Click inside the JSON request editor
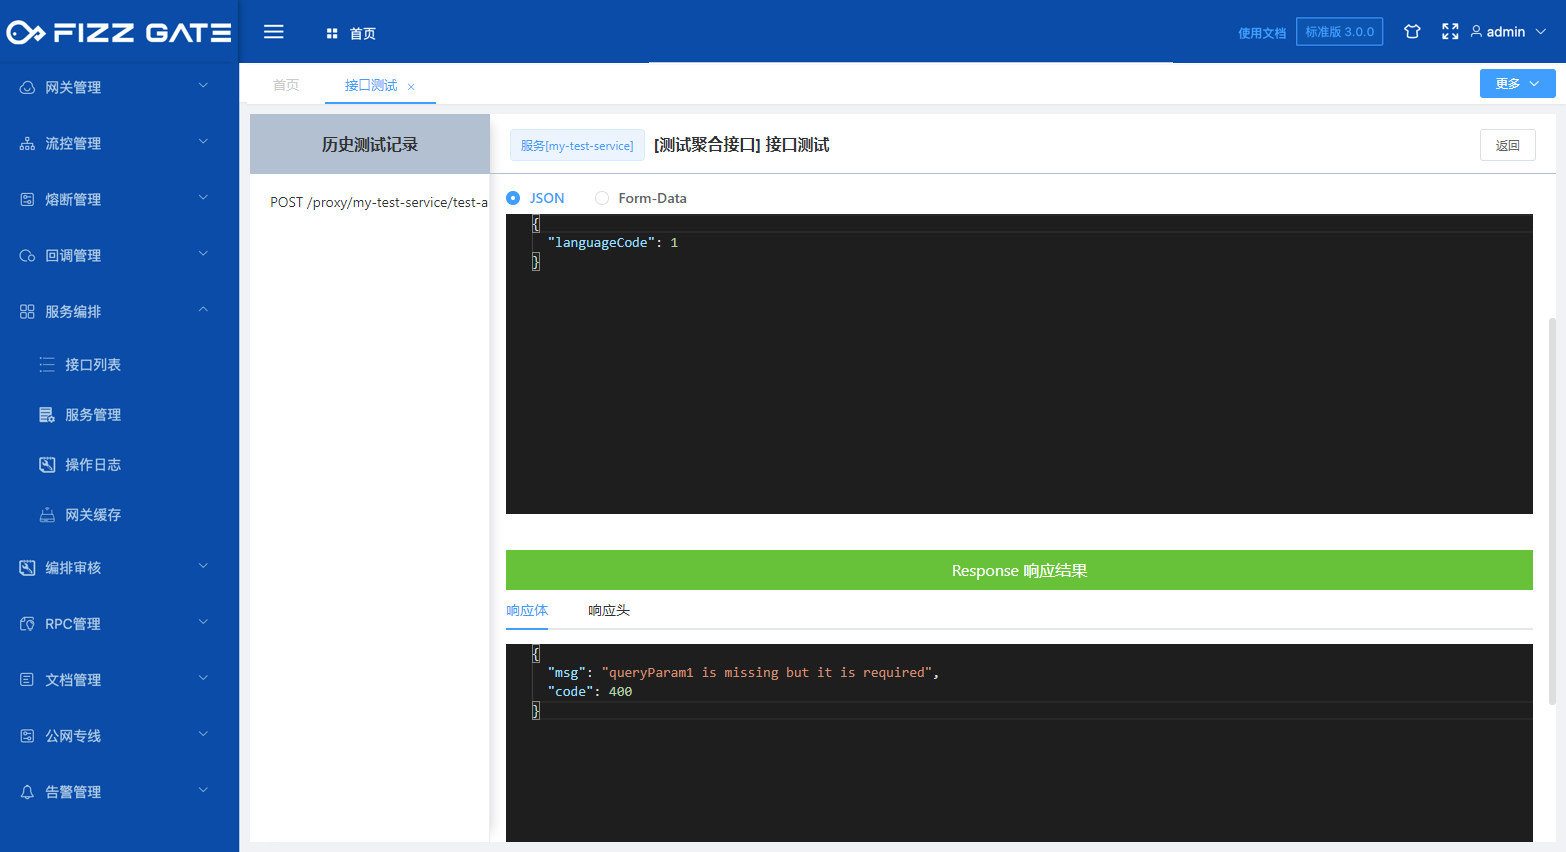This screenshot has width=1566, height=852. 1019,364
